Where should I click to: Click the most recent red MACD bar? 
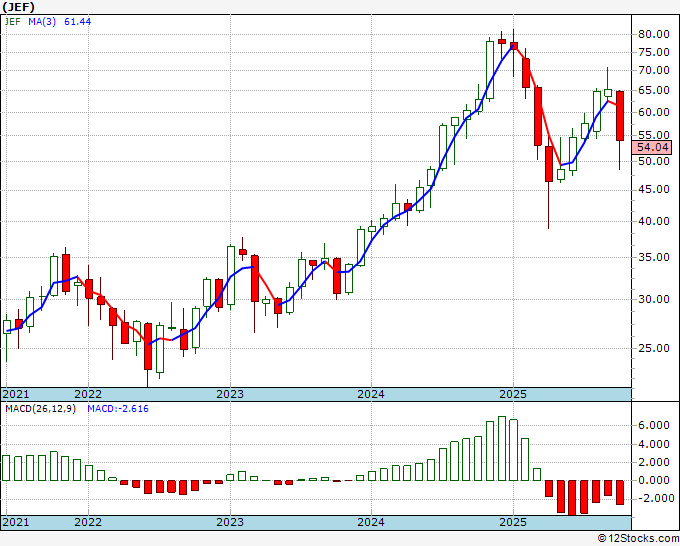point(620,492)
